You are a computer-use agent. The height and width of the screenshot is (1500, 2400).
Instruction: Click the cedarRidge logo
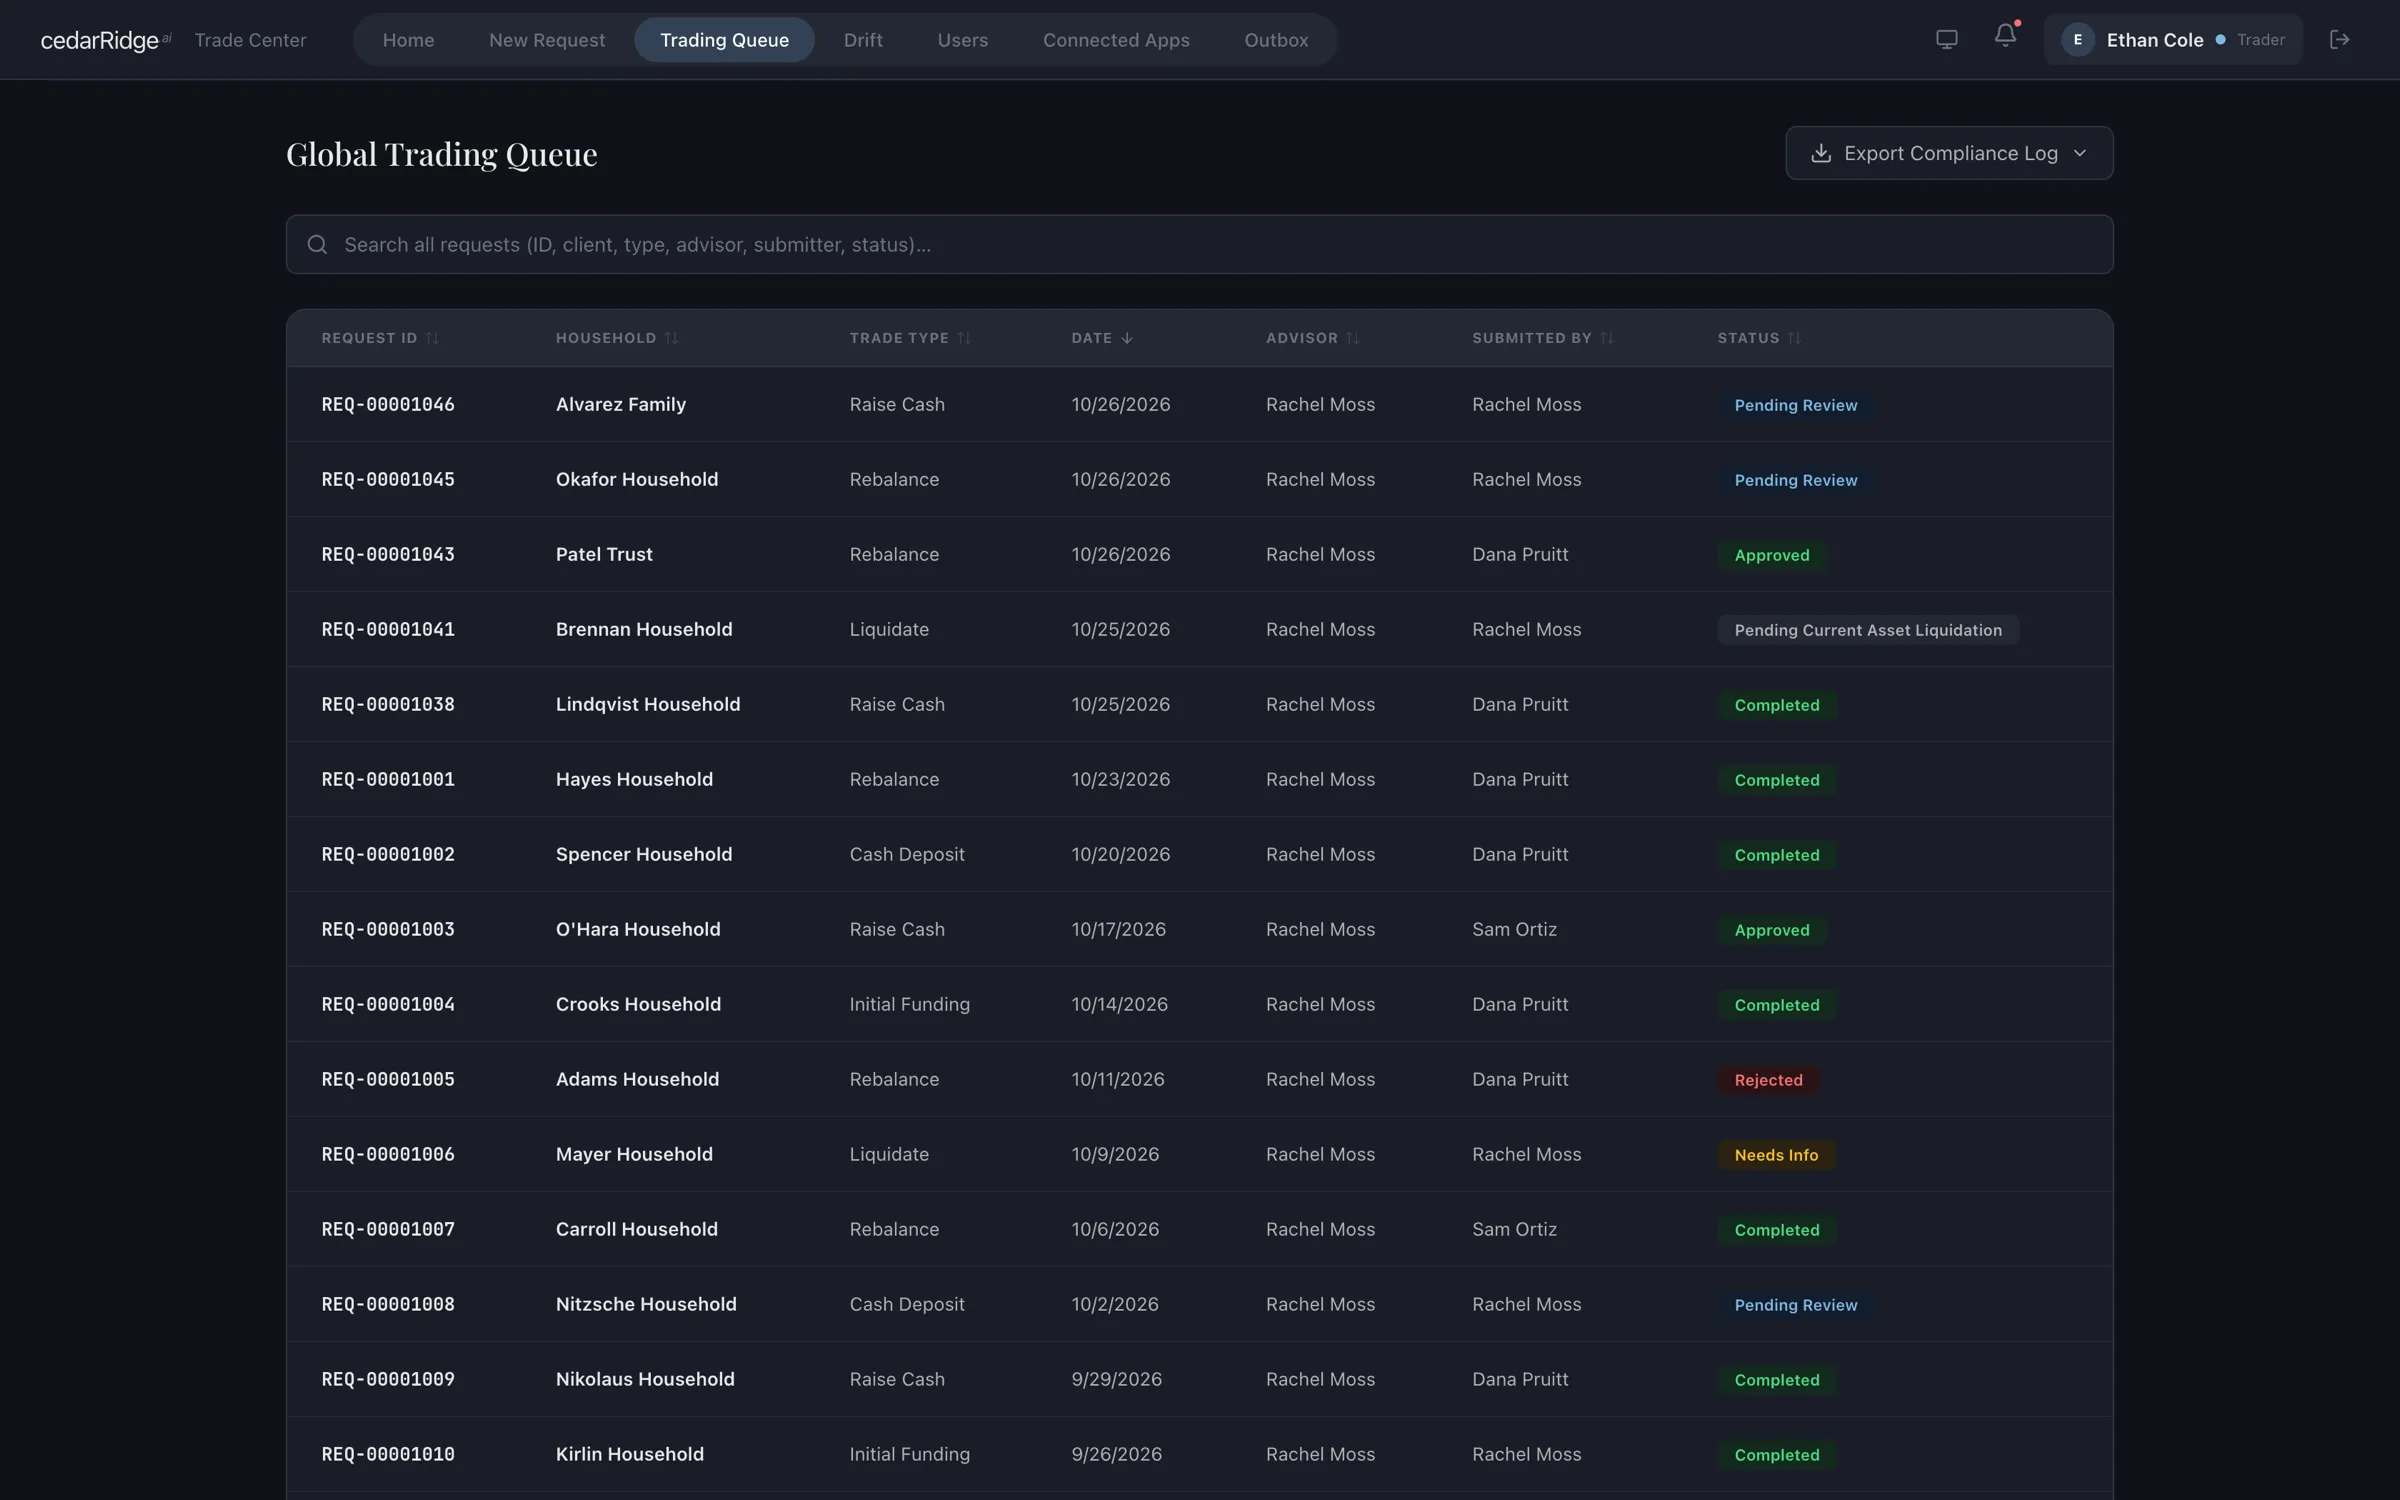tap(105, 40)
